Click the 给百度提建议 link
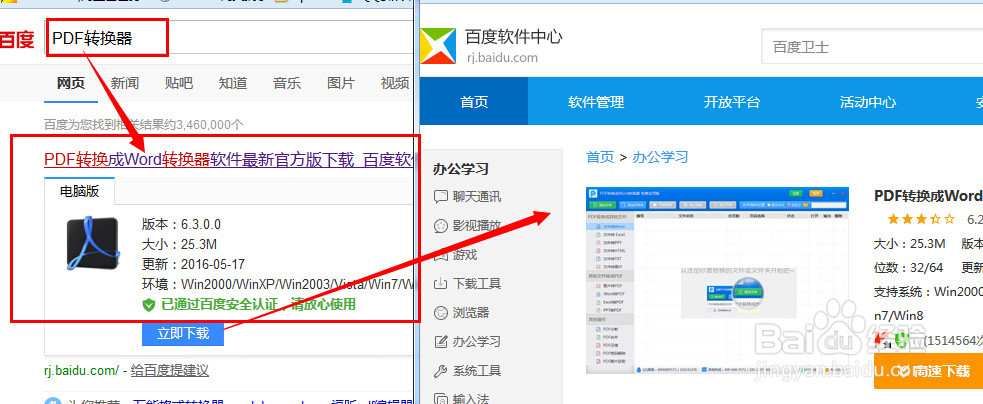Image resolution: width=983 pixels, height=404 pixels. click(169, 371)
